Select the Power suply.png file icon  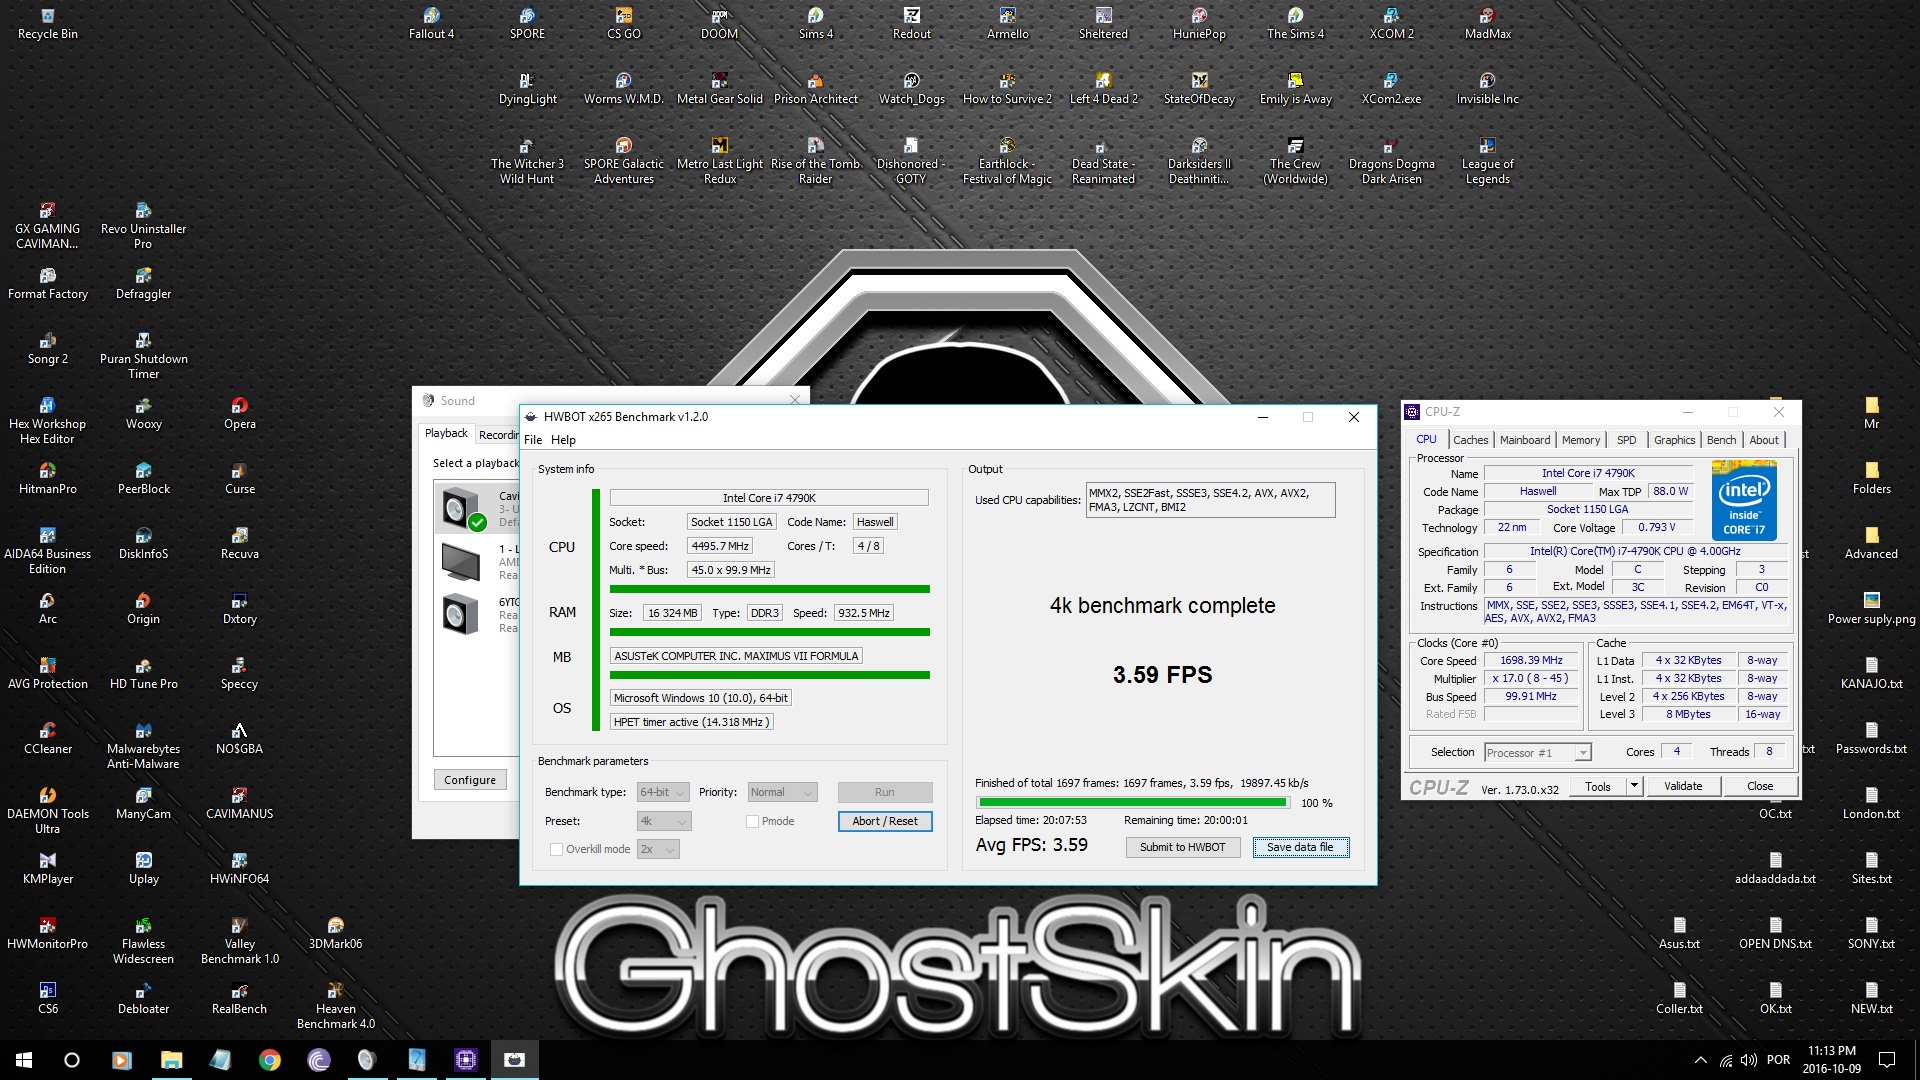pyautogui.click(x=1871, y=608)
